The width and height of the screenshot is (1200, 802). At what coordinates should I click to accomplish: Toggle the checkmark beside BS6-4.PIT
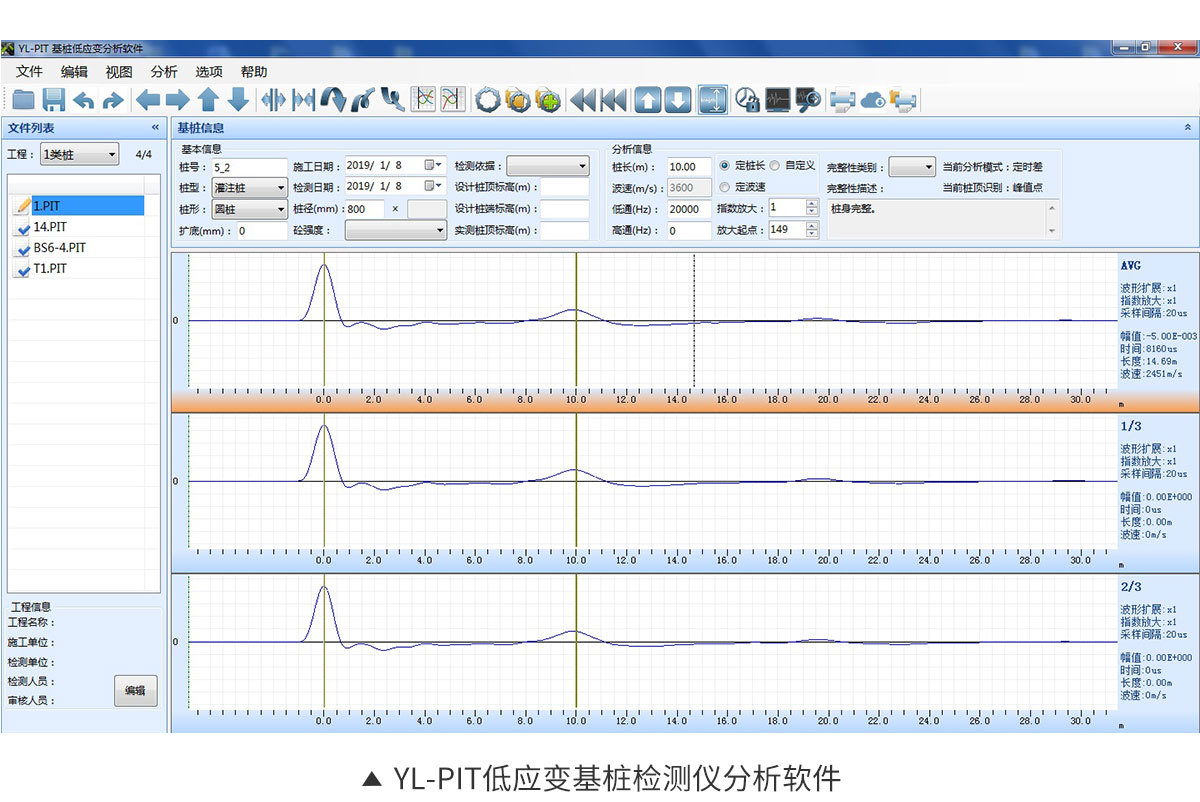[23, 248]
